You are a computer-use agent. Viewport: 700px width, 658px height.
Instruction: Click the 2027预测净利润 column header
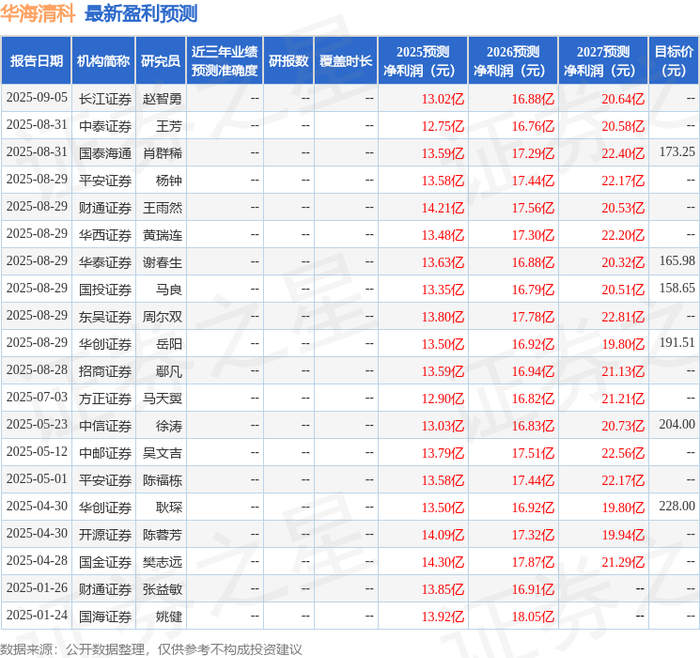[x=603, y=61]
